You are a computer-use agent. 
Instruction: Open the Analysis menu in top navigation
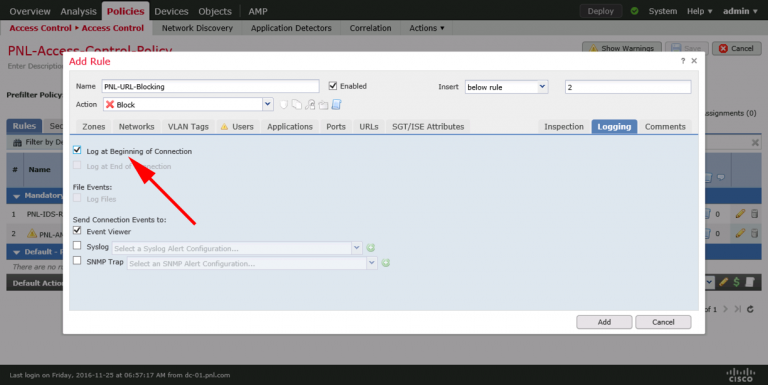(78, 11)
